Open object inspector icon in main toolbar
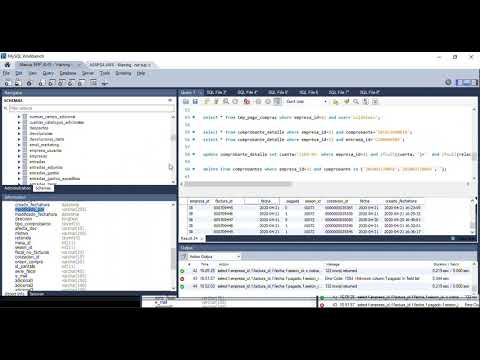Viewport: 480px width, 360px height. [x=29, y=83]
